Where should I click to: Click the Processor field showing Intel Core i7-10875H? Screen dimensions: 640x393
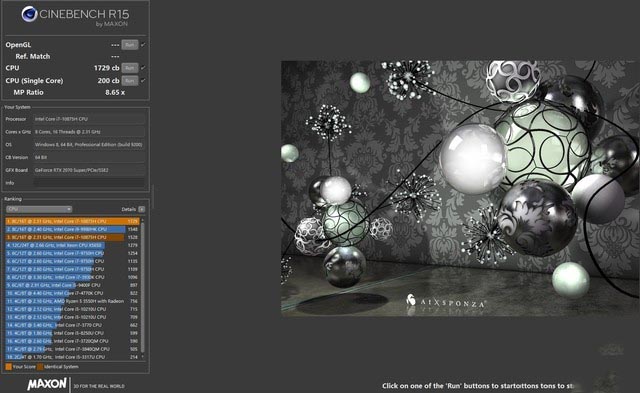(89, 119)
